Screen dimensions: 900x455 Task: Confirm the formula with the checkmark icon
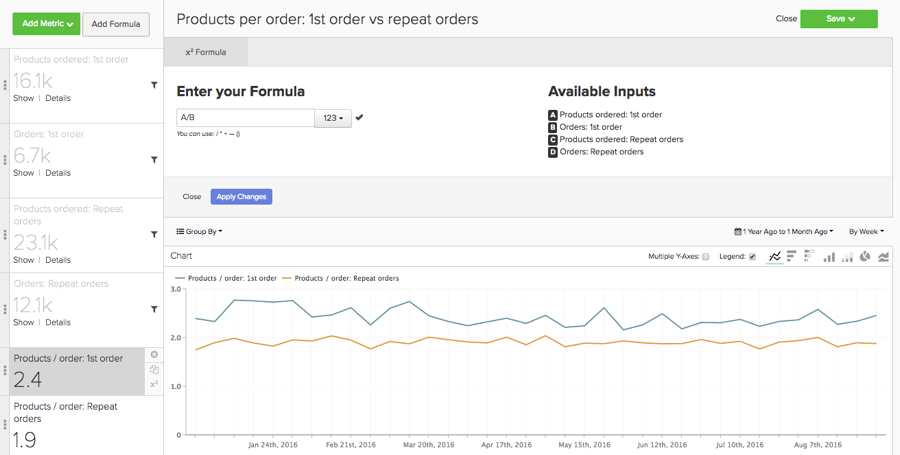360,118
